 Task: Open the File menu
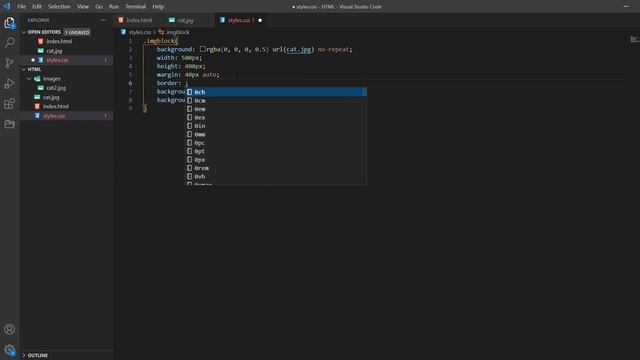point(22,7)
